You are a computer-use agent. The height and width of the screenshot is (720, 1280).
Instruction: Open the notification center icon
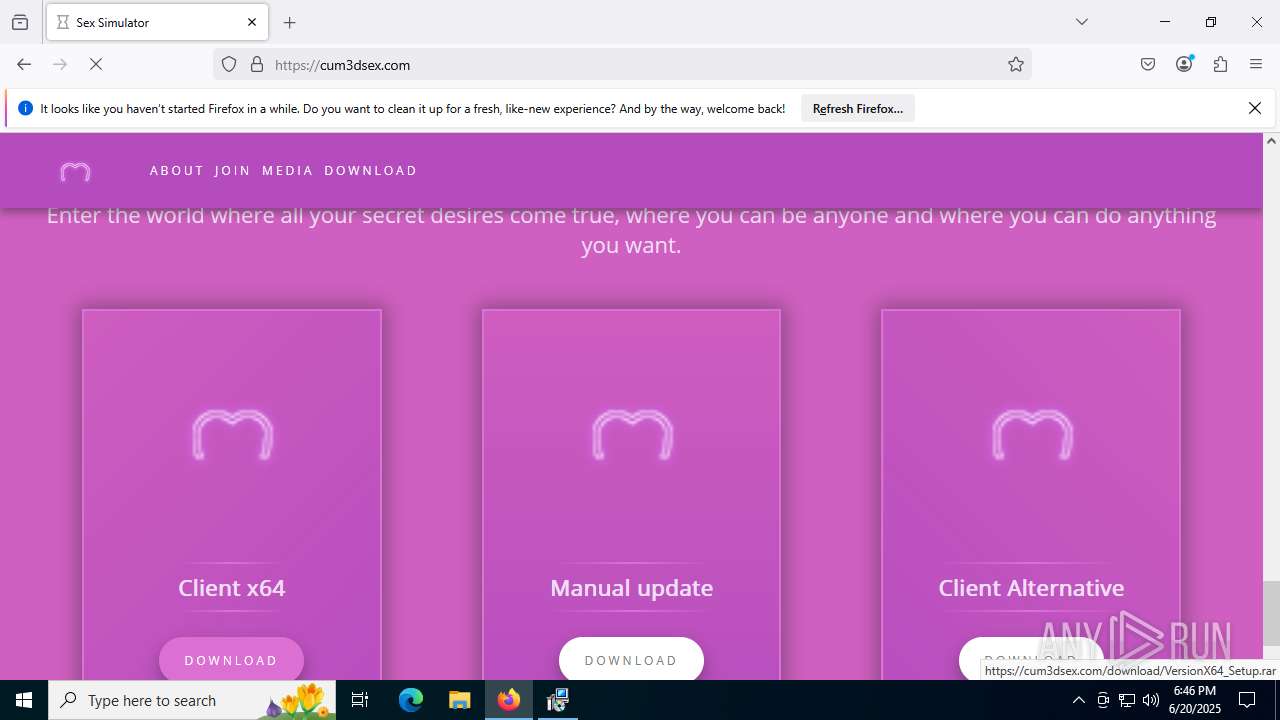(1247, 700)
